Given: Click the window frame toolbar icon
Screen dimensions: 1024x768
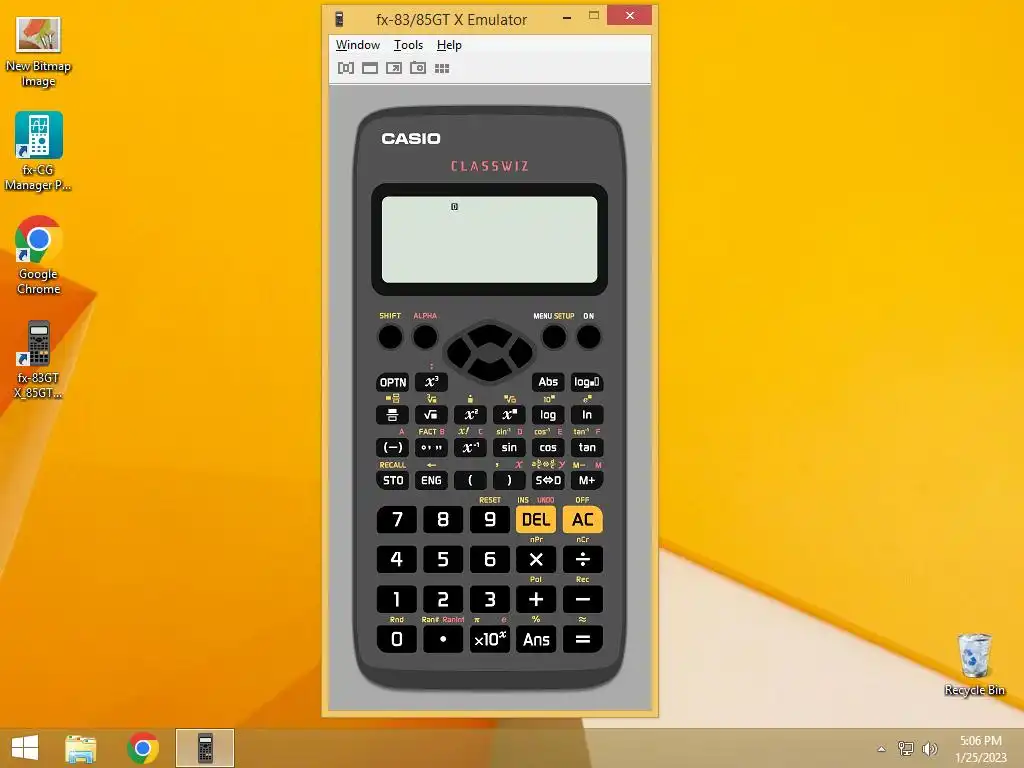Looking at the screenshot, I should 370,68.
